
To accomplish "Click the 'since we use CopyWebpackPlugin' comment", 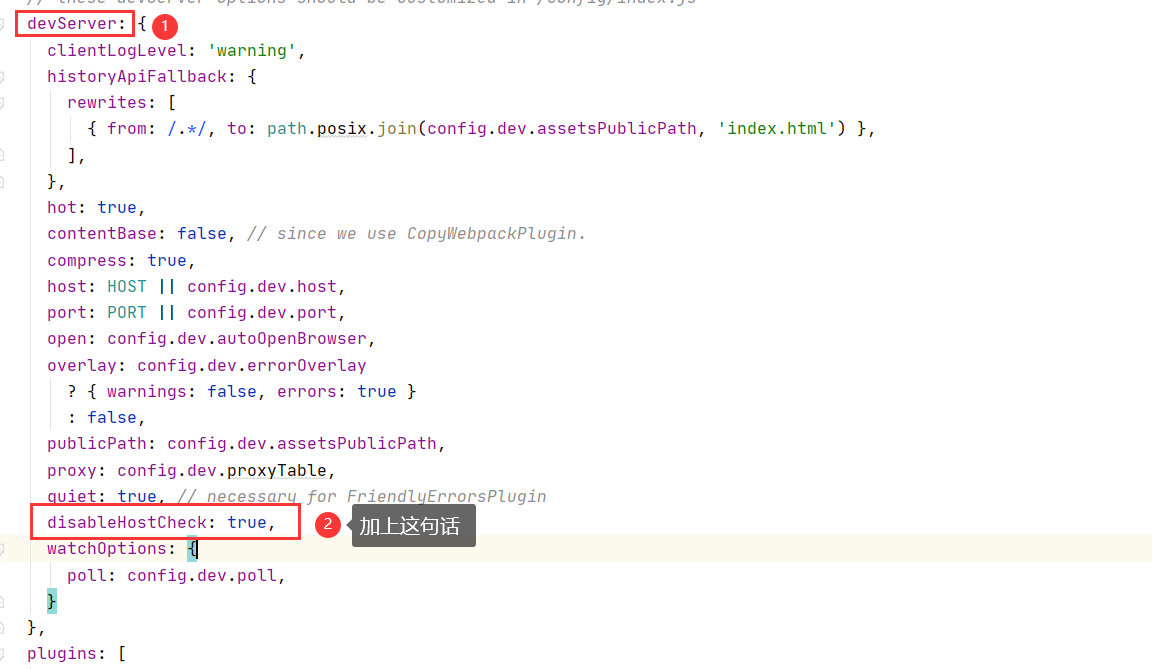I will pyautogui.click(x=417, y=234).
